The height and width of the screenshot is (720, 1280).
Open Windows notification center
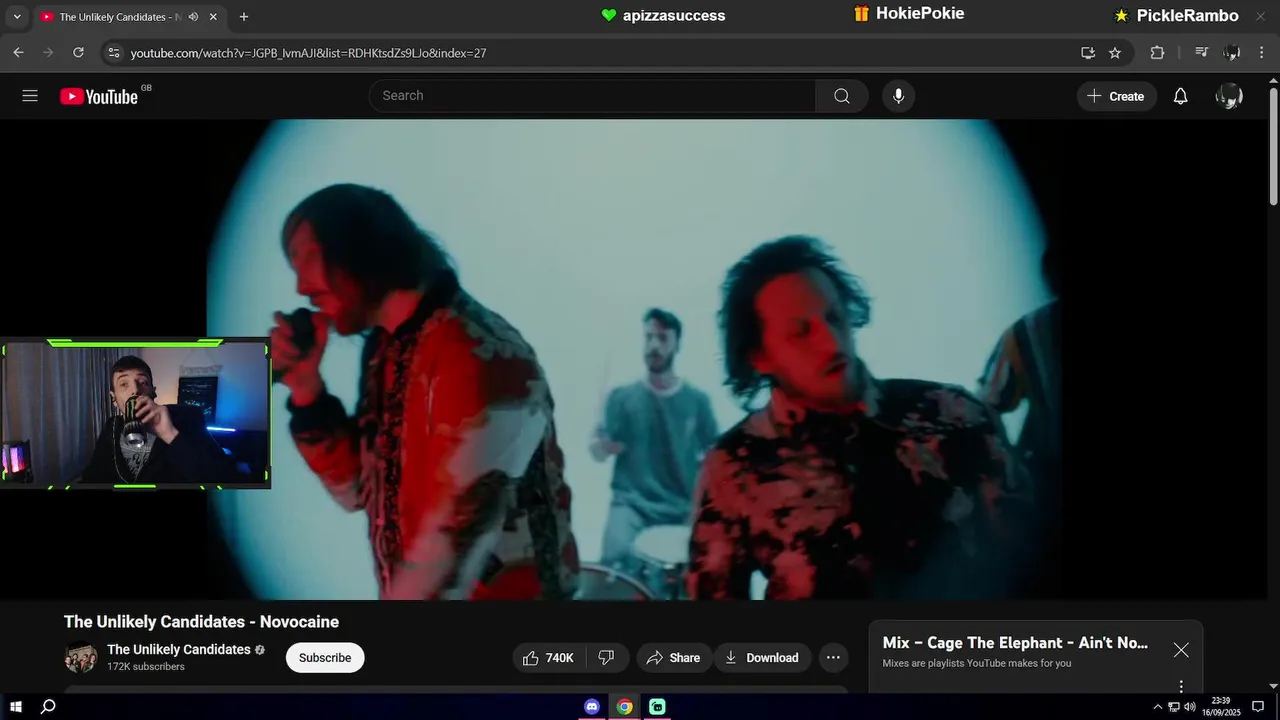tap(1258, 707)
